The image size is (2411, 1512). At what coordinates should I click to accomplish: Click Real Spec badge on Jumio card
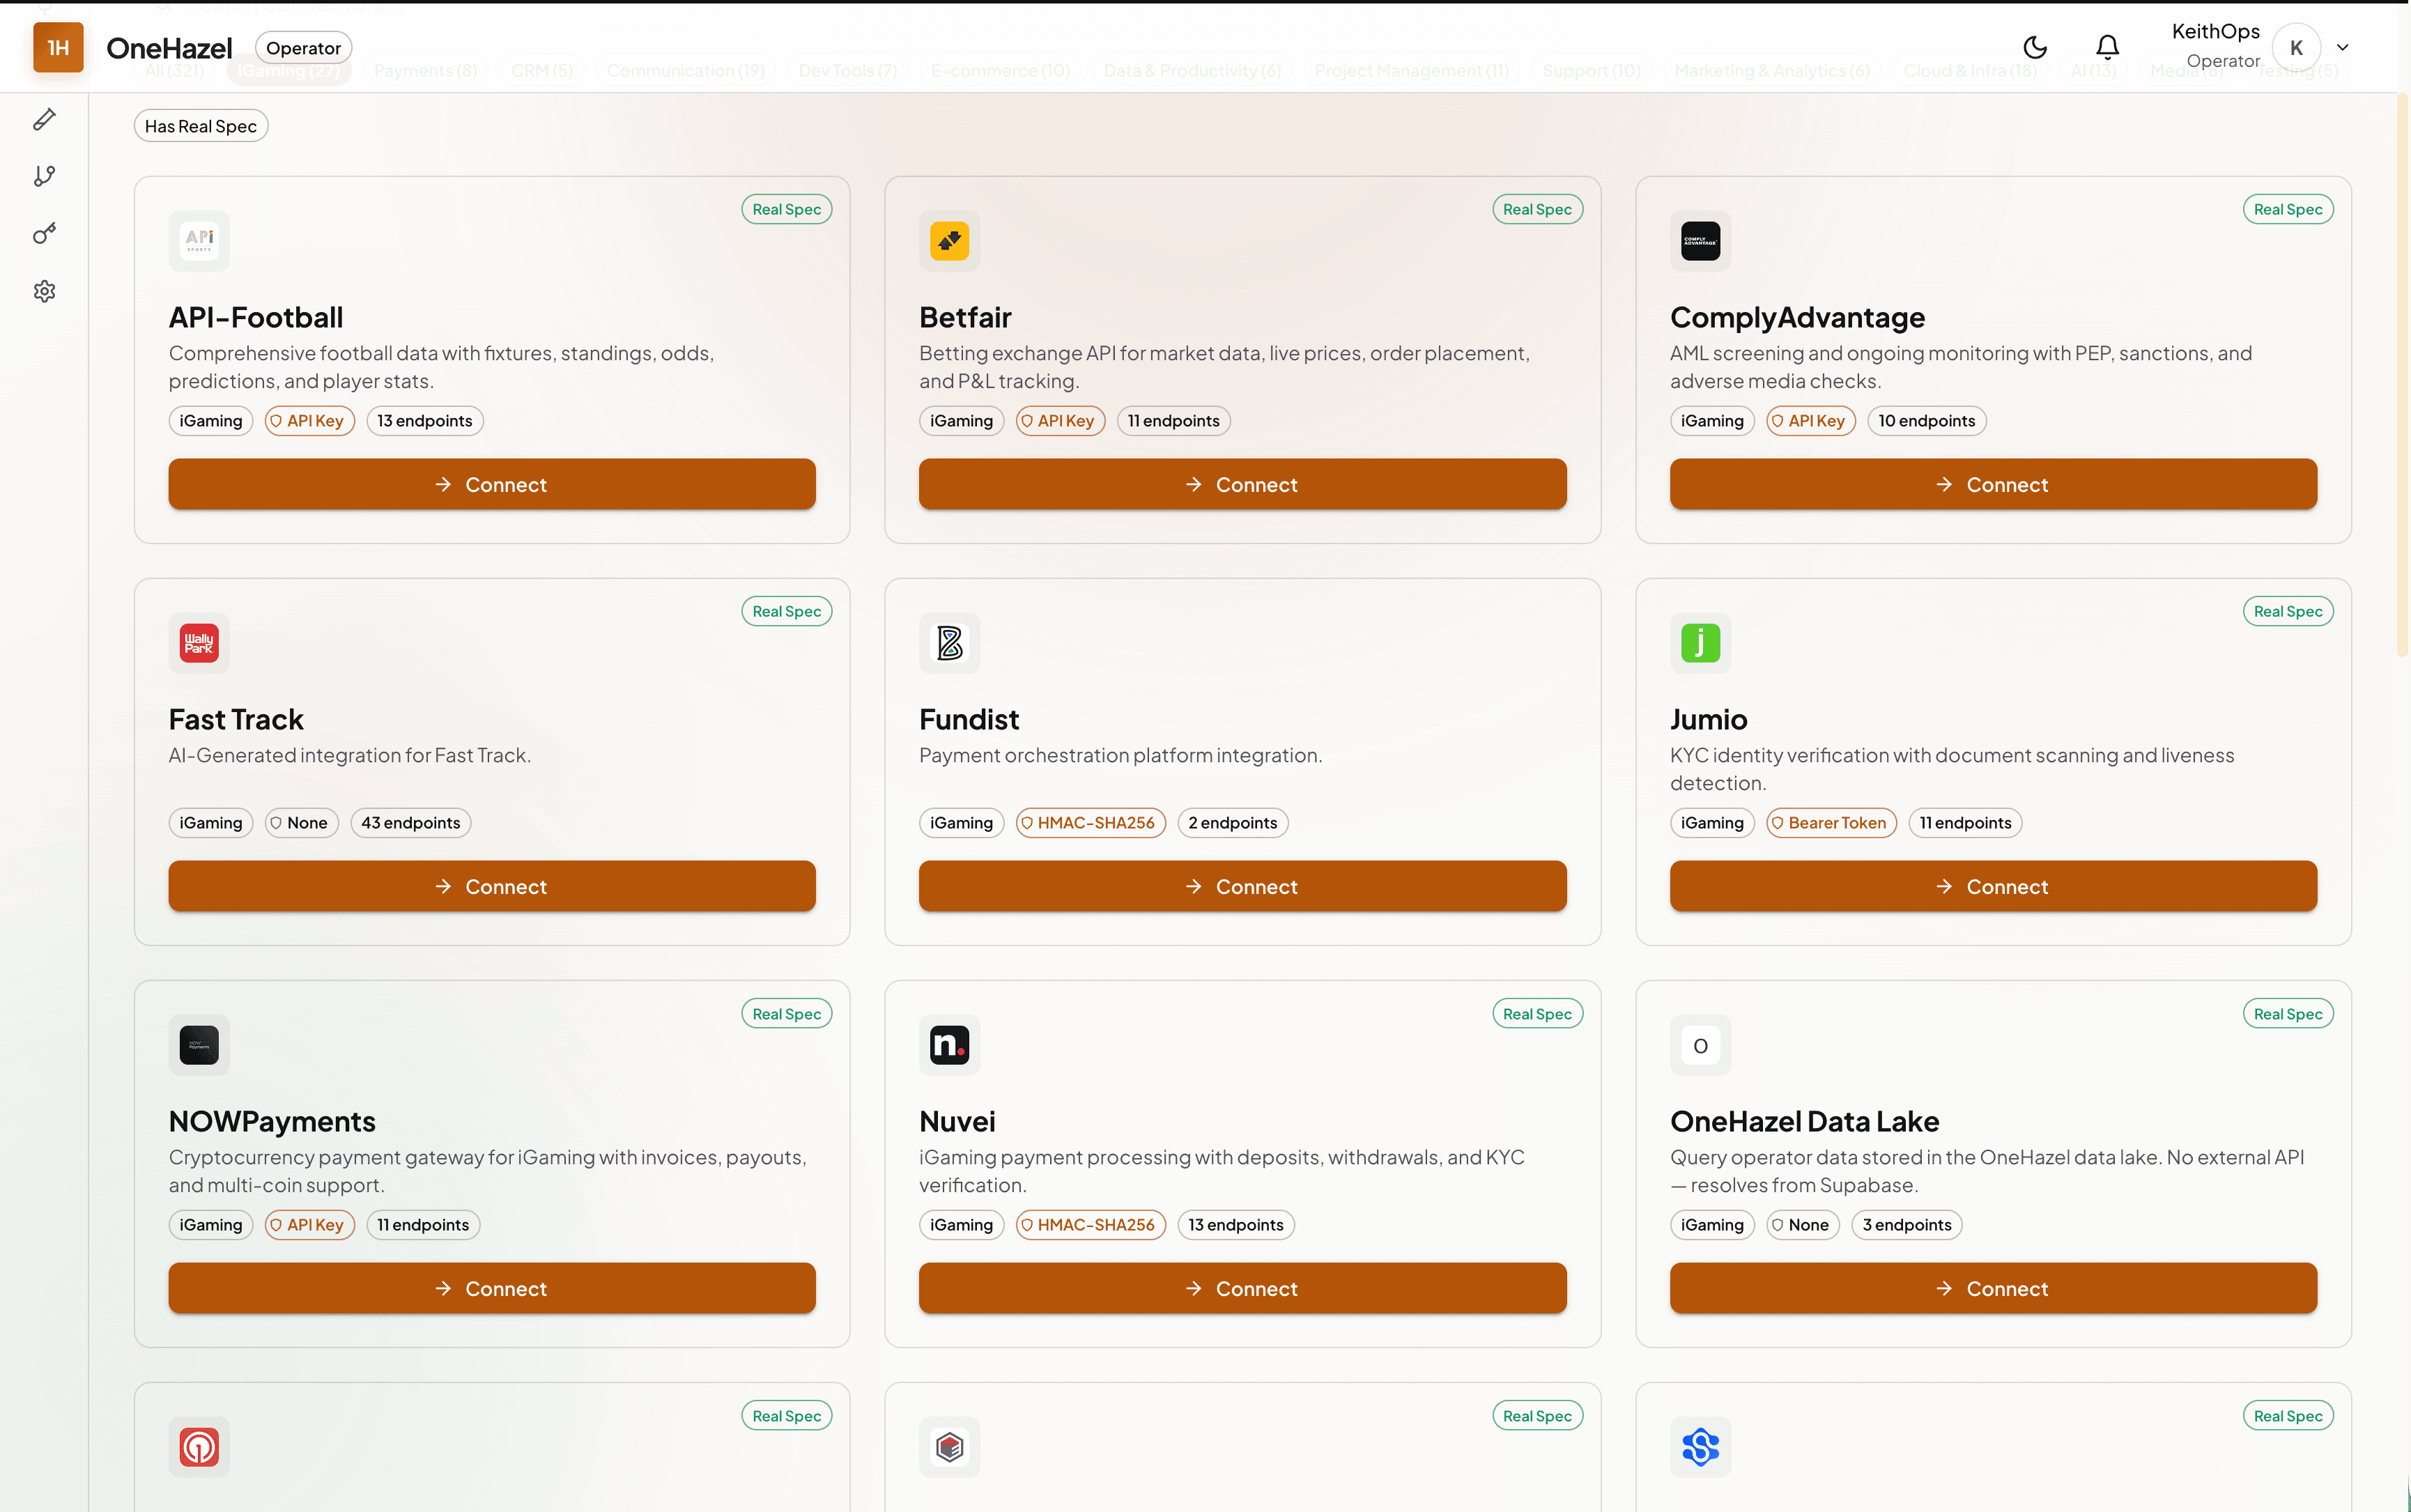click(2288, 611)
